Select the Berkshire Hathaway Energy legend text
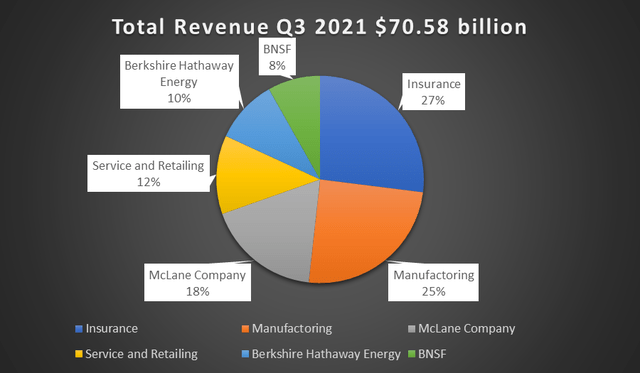This screenshot has width=640, height=373. pos(326,354)
